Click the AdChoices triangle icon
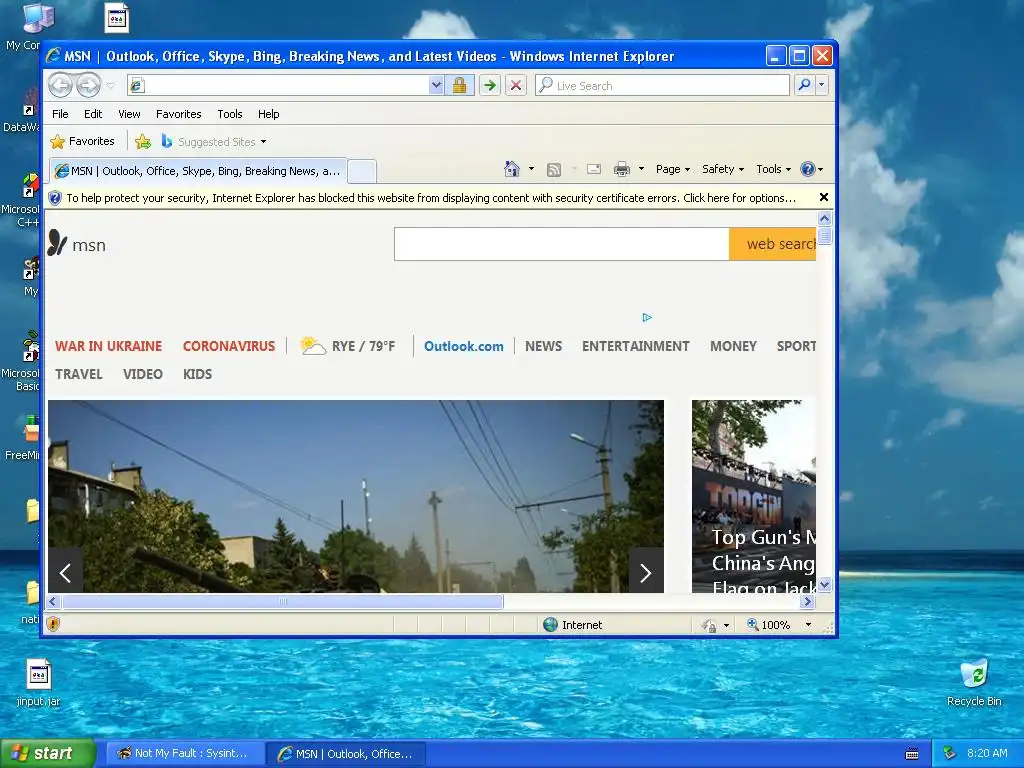Viewport: 1024px width, 768px height. pos(647,317)
